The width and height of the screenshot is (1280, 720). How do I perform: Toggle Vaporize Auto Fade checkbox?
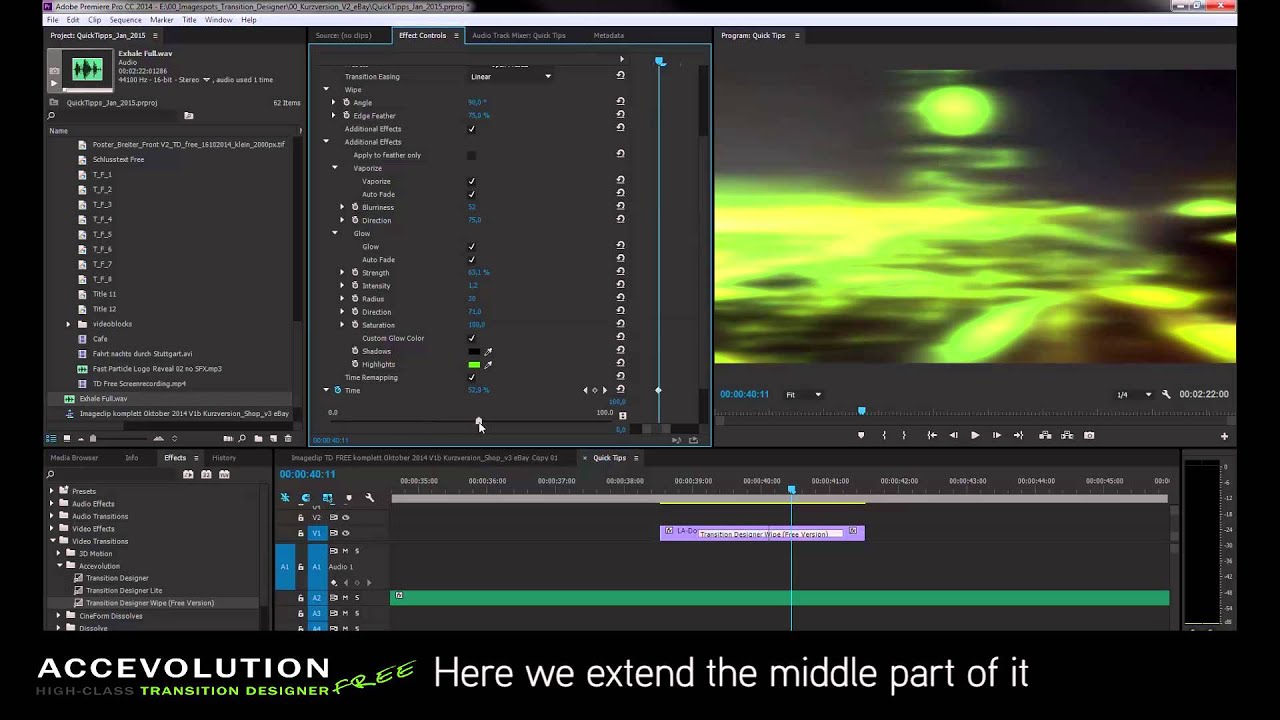pyautogui.click(x=472, y=194)
